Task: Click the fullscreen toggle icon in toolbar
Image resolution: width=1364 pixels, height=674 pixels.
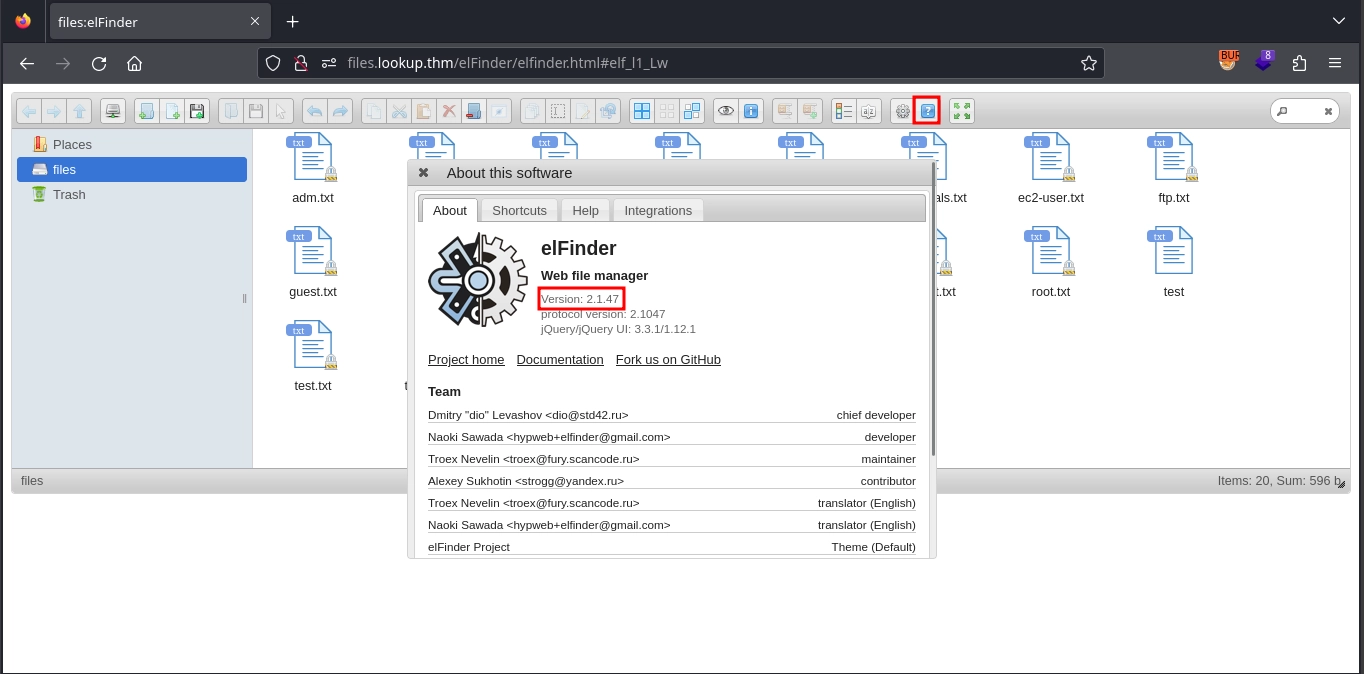Action: 961,111
